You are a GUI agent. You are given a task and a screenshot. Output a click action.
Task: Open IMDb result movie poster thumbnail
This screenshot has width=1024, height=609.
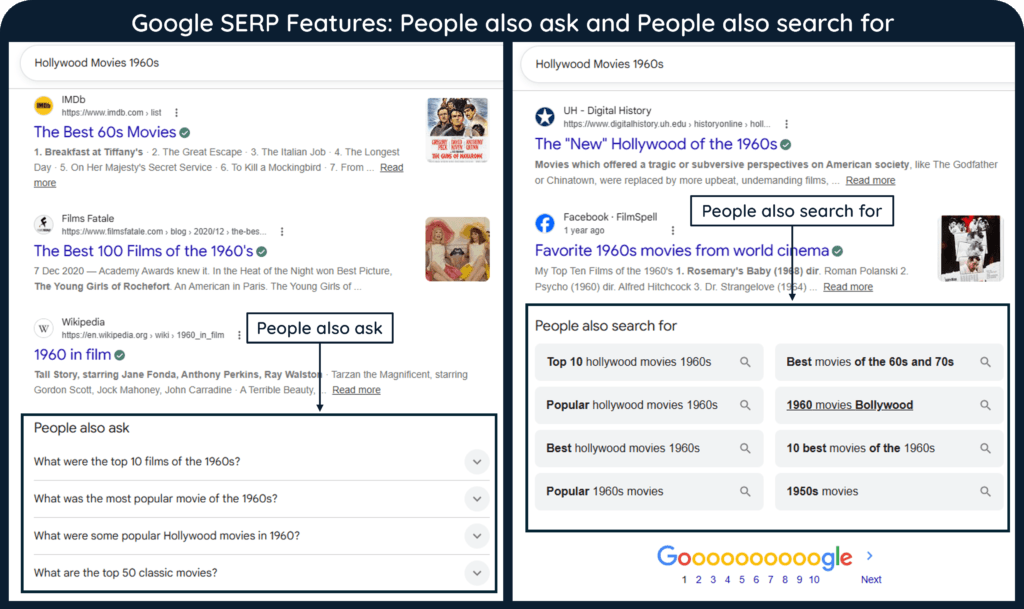(x=457, y=130)
